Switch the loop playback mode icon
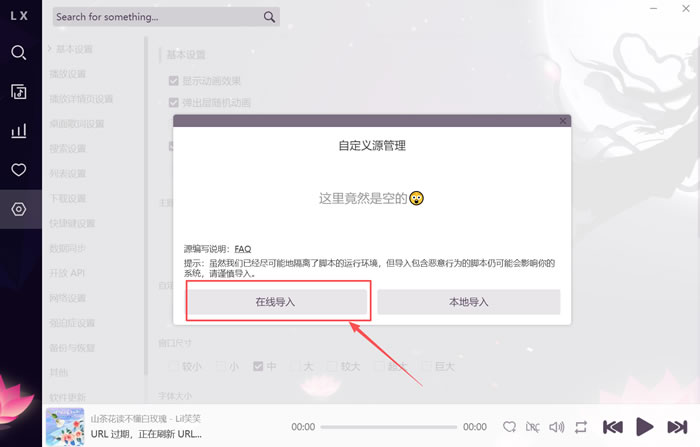This screenshot has width=700, height=447. click(581, 427)
